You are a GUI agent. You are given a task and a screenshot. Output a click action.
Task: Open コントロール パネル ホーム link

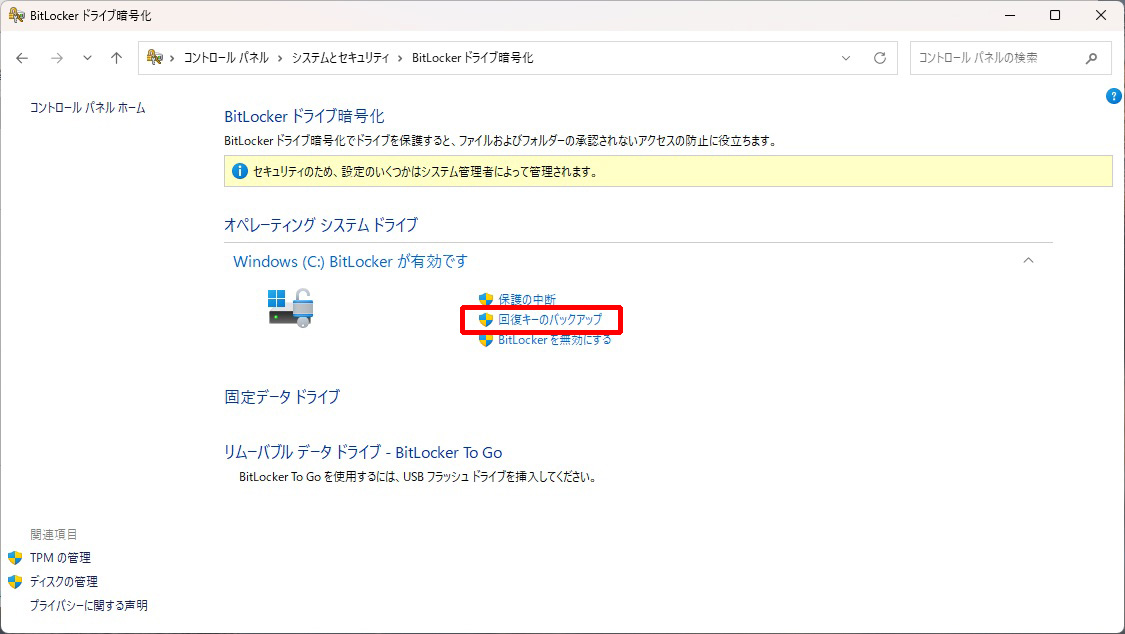[88, 108]
